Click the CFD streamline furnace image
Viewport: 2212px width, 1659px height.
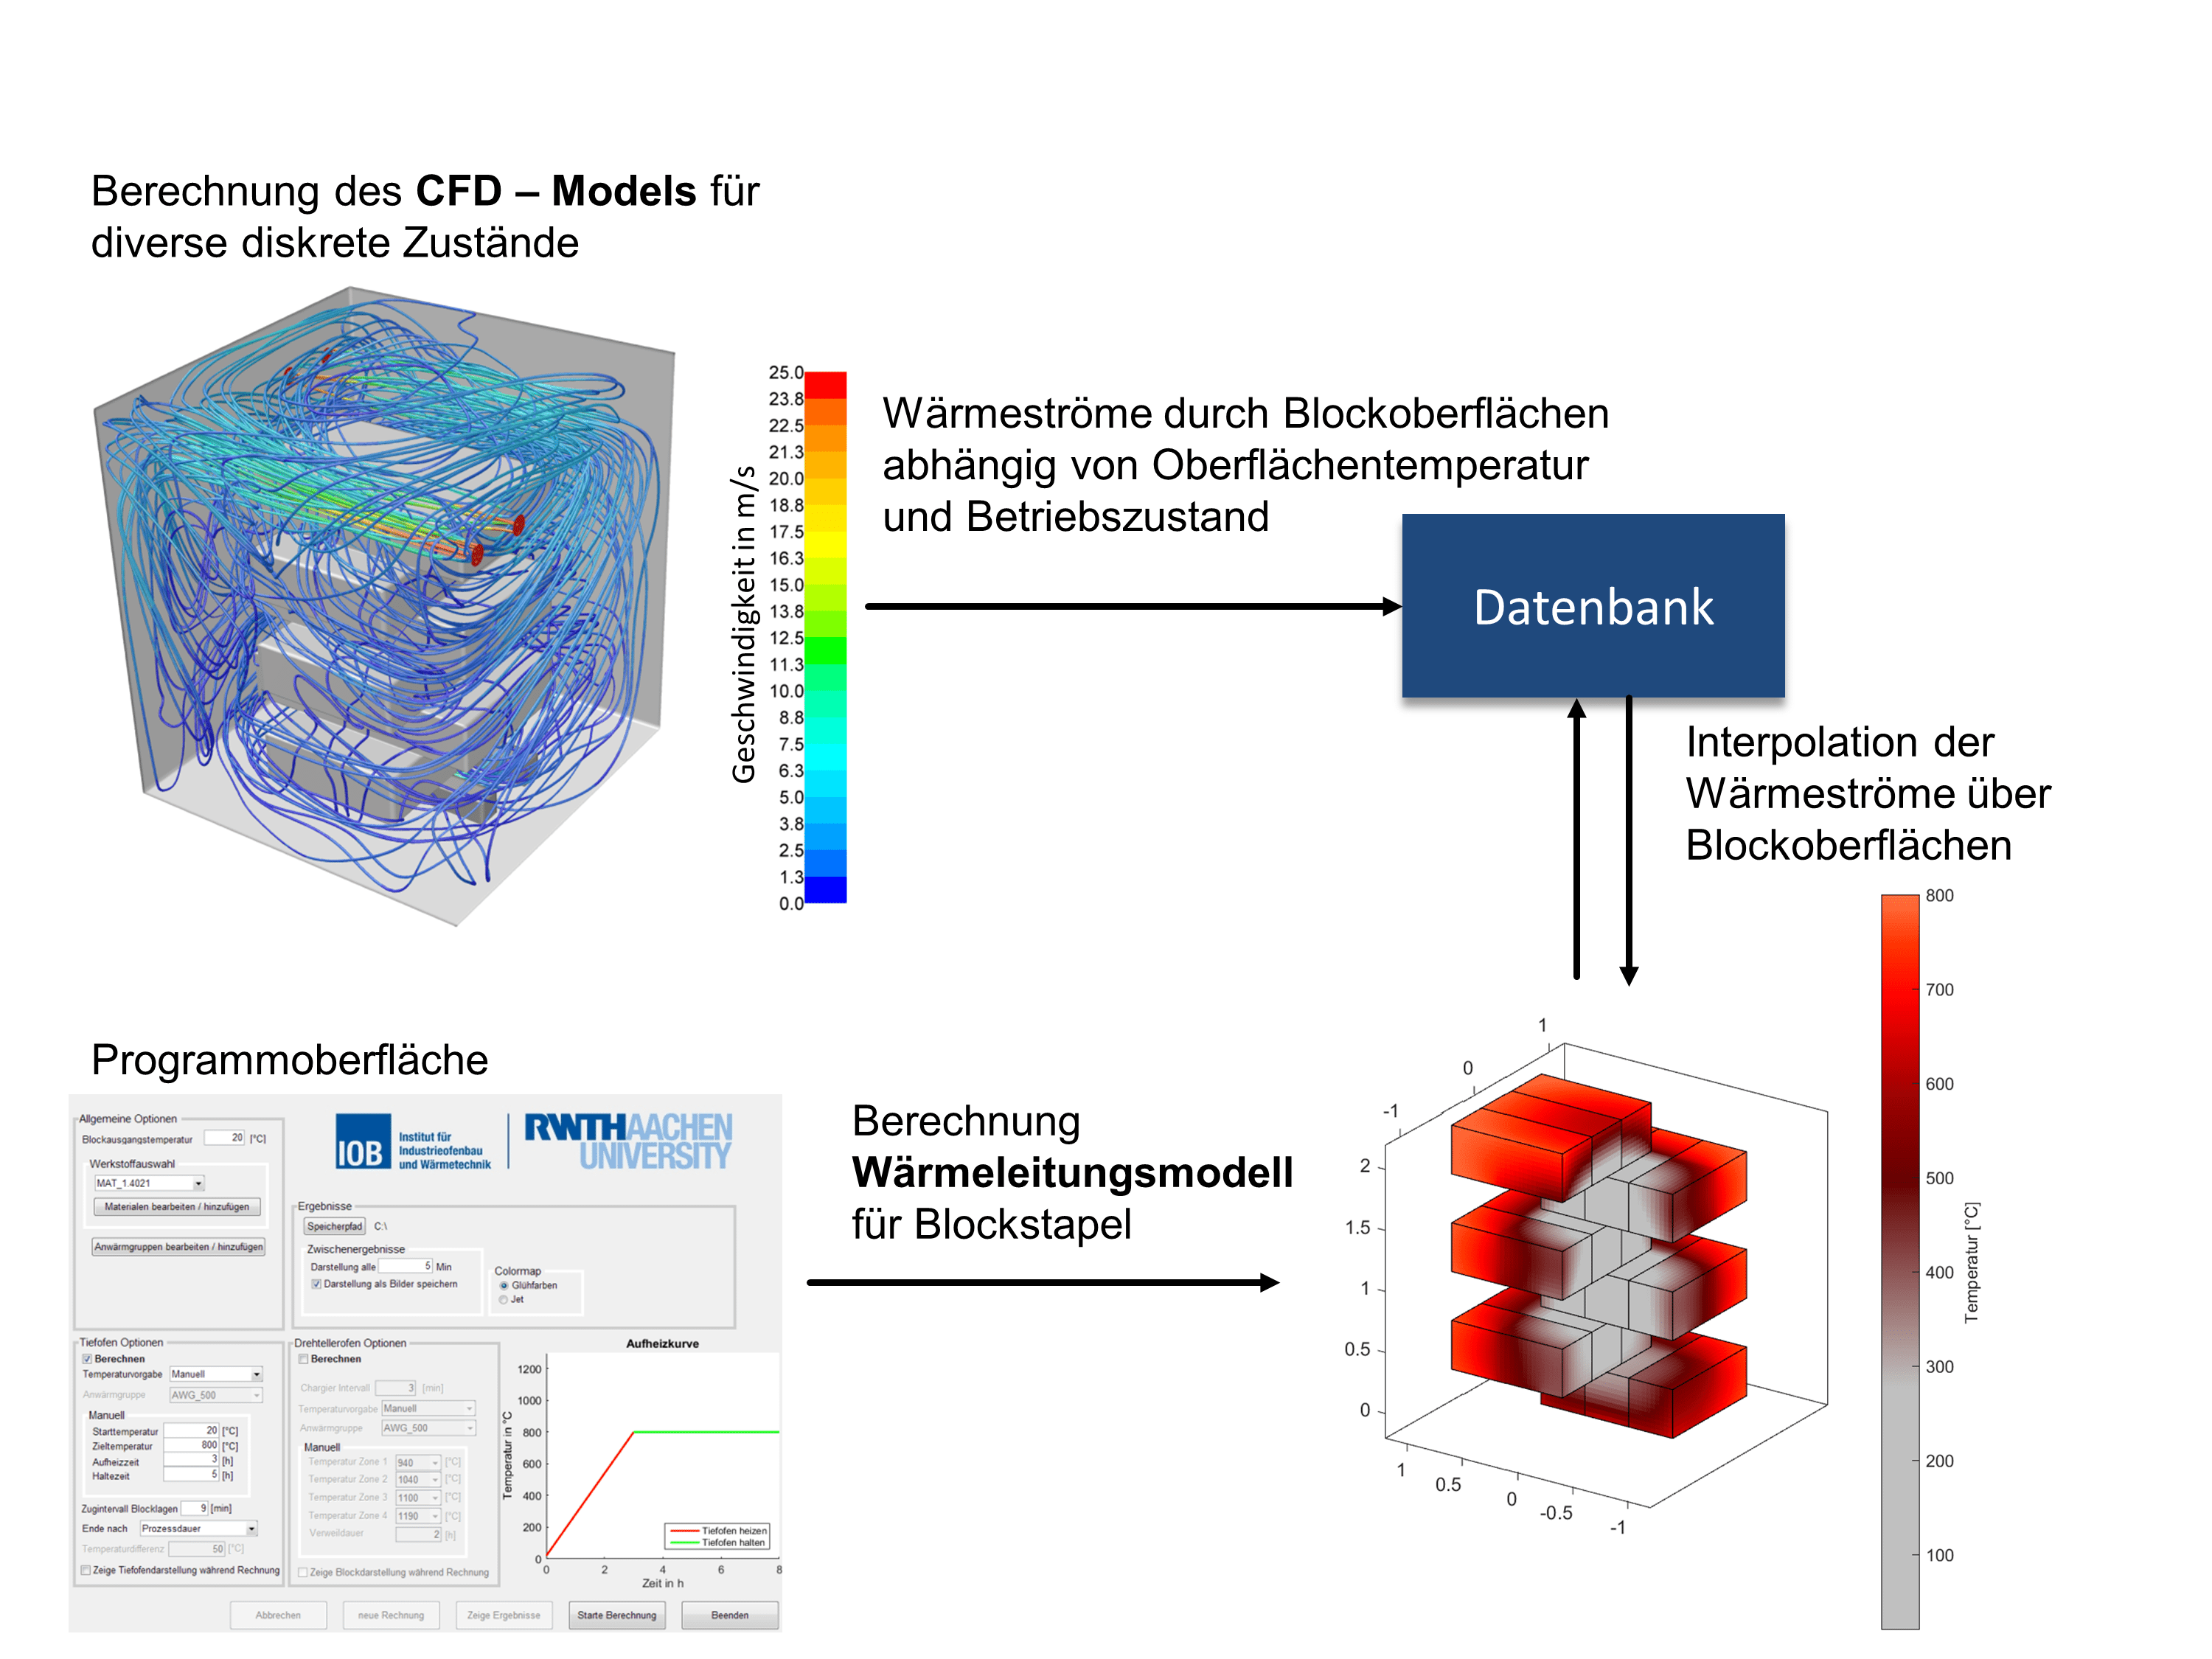[385, 606]
